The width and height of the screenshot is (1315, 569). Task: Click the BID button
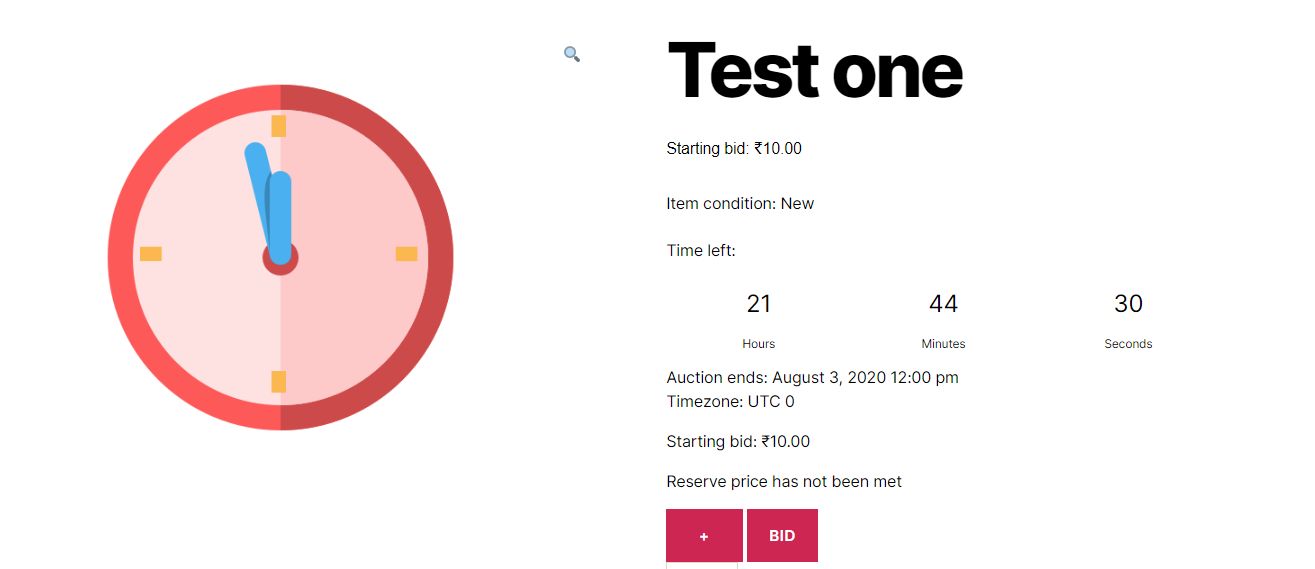point(782,535)
